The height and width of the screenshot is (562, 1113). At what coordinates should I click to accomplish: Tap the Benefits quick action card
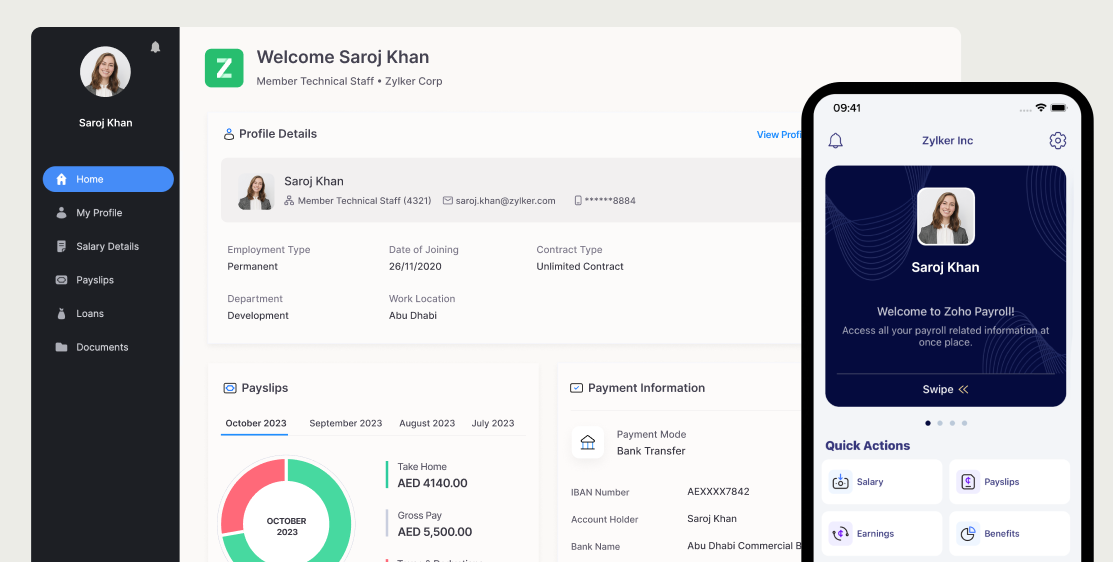point(1009,534)
